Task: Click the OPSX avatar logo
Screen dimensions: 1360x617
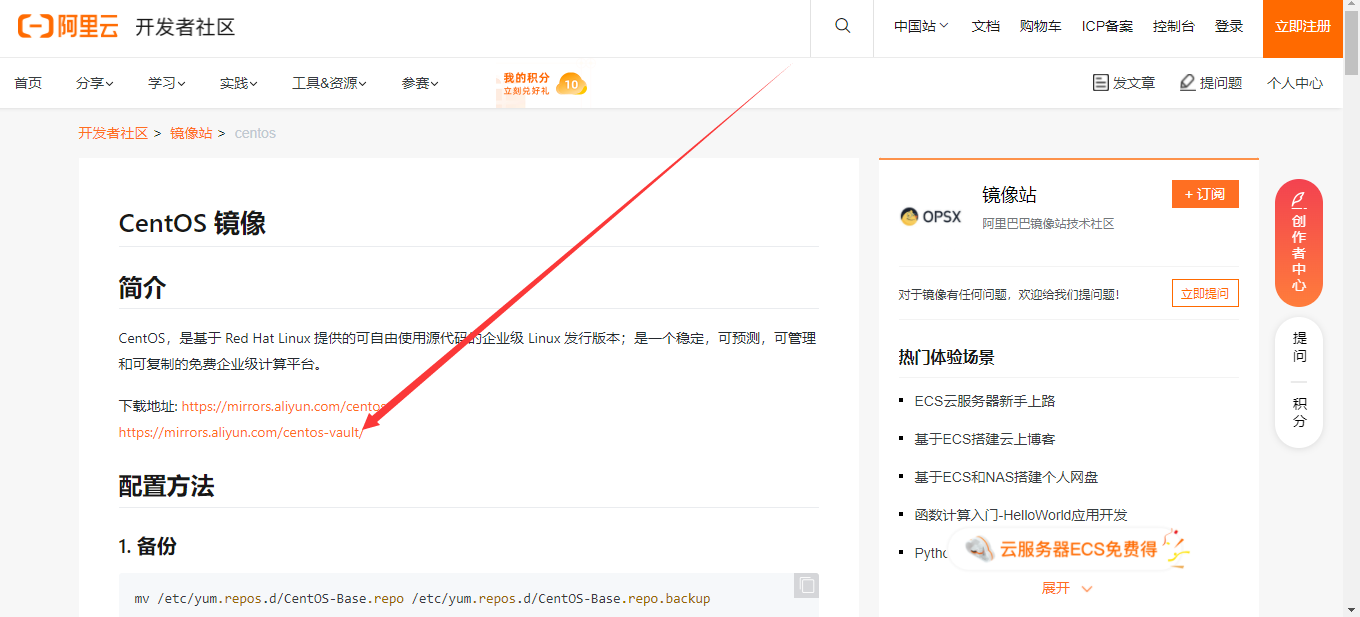Action: pos(931,216)
